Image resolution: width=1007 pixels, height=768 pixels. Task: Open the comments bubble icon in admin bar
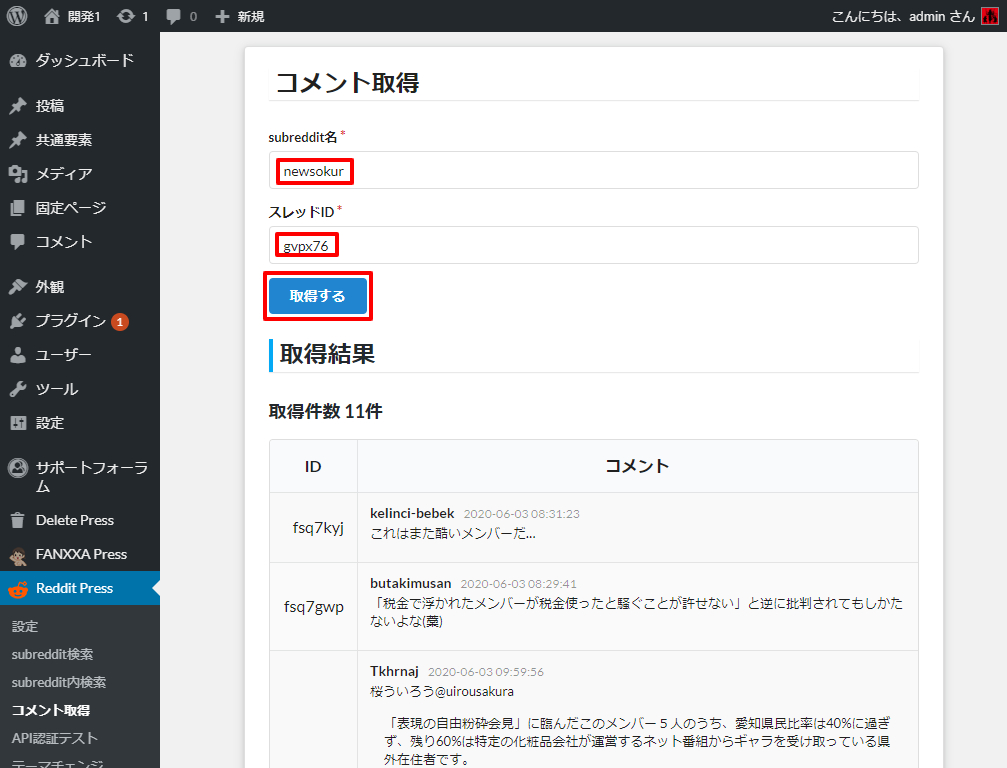pyautogui.click(x=173, y=16)
